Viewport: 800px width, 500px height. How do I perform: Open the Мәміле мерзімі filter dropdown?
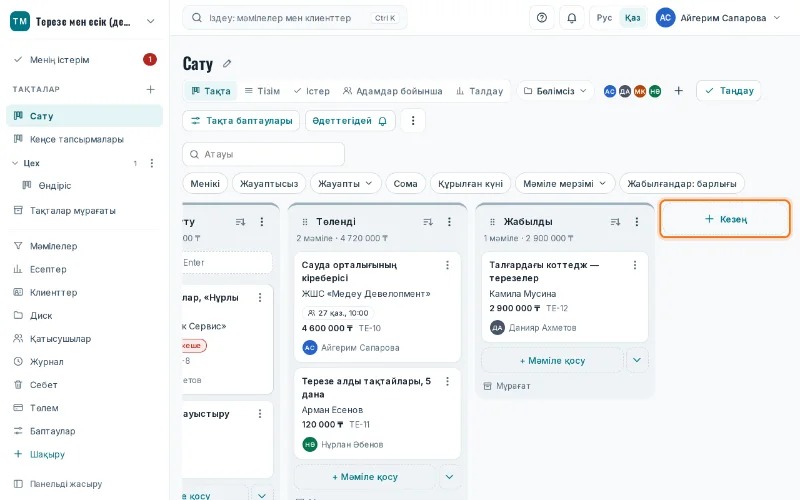565,184
